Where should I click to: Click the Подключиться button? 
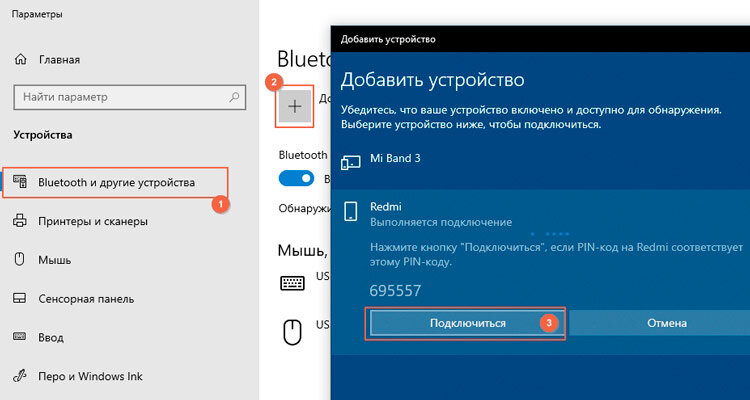coord(467,323)
